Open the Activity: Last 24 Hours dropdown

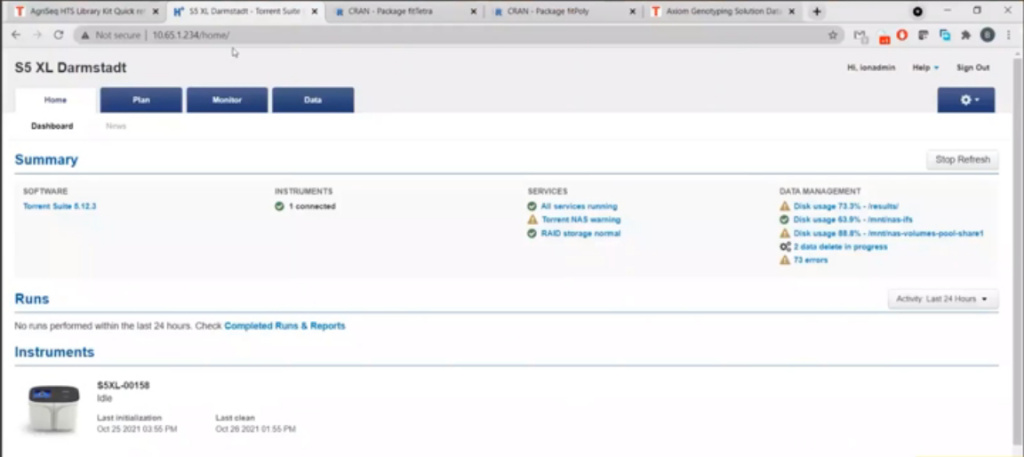click(x=942, y=299)
